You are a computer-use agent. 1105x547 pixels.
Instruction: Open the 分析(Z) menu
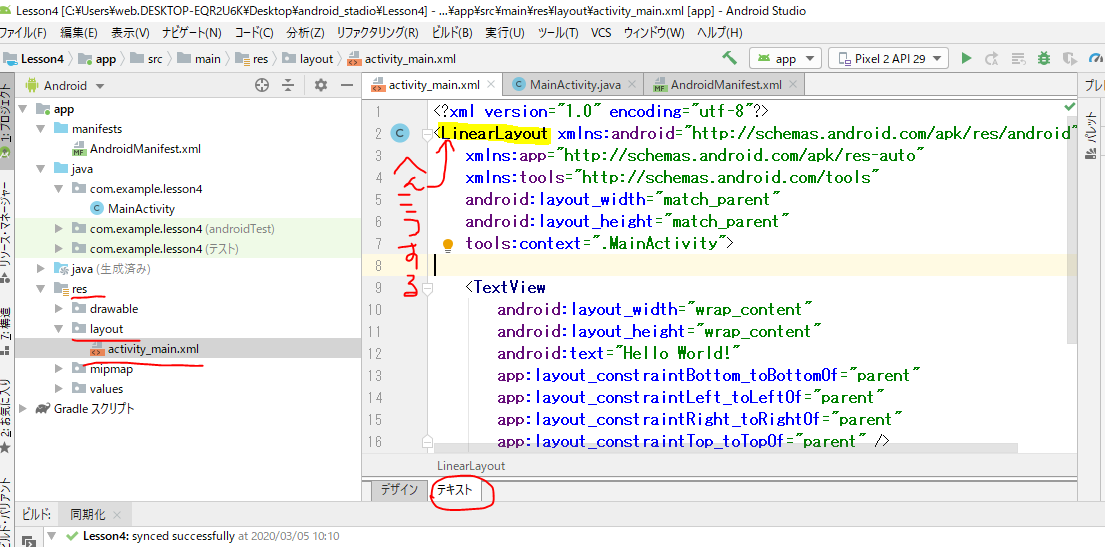pos(305,32)
